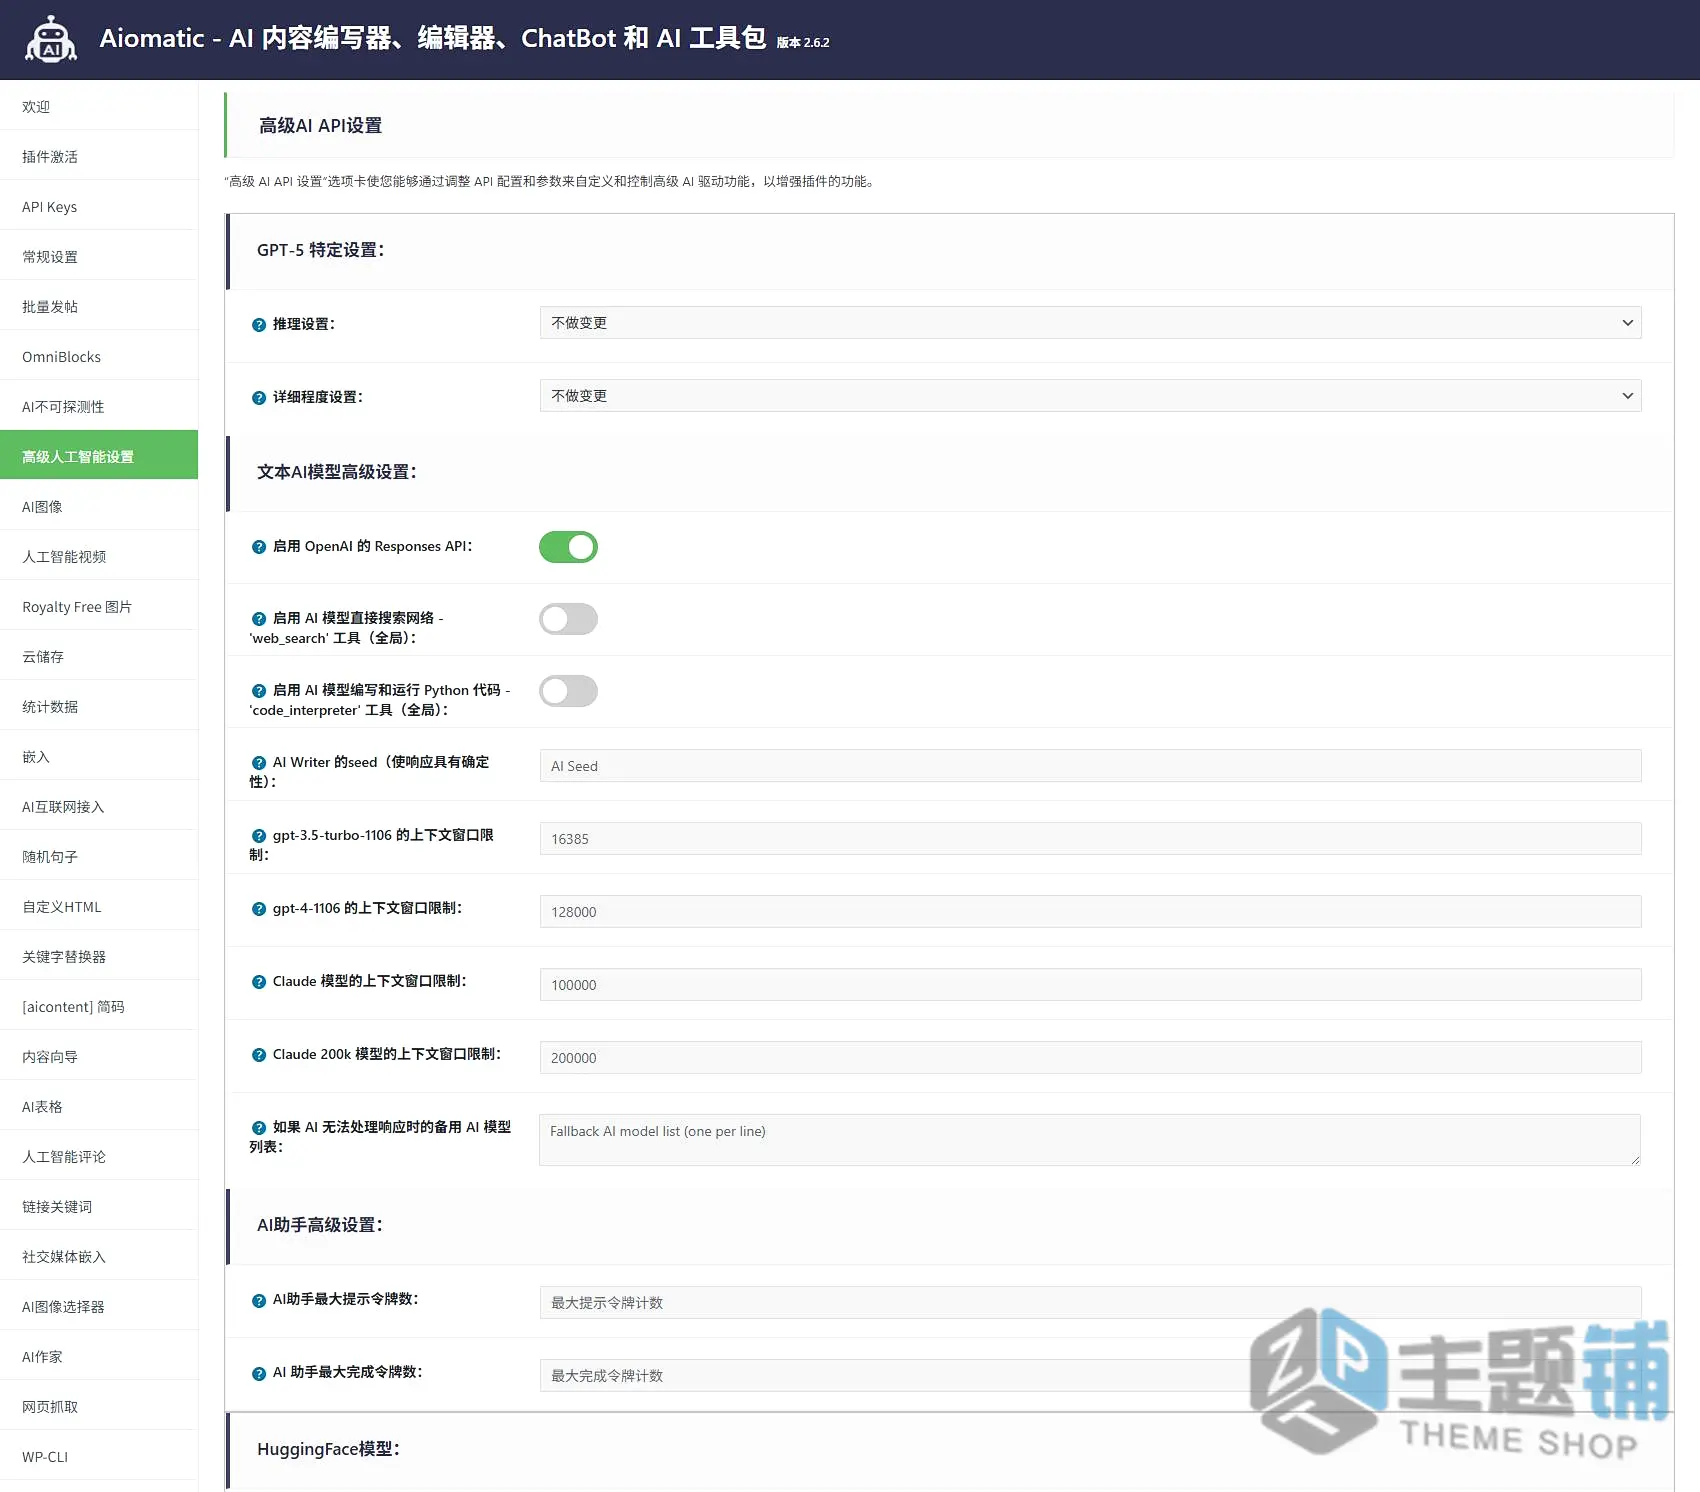Click help icon for AI助手最大提示令牌数

(x=259, y=1301)
